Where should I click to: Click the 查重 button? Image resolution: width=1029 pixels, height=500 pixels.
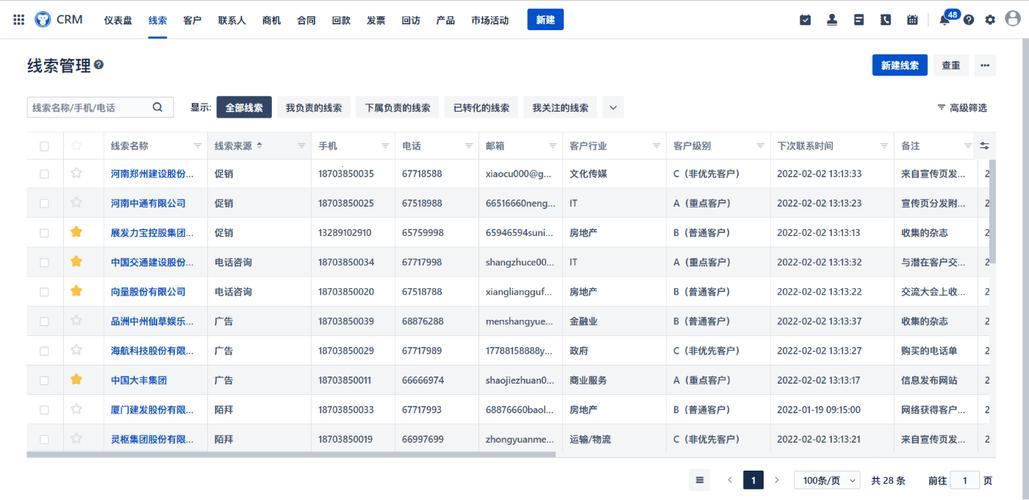coord(951,65)
